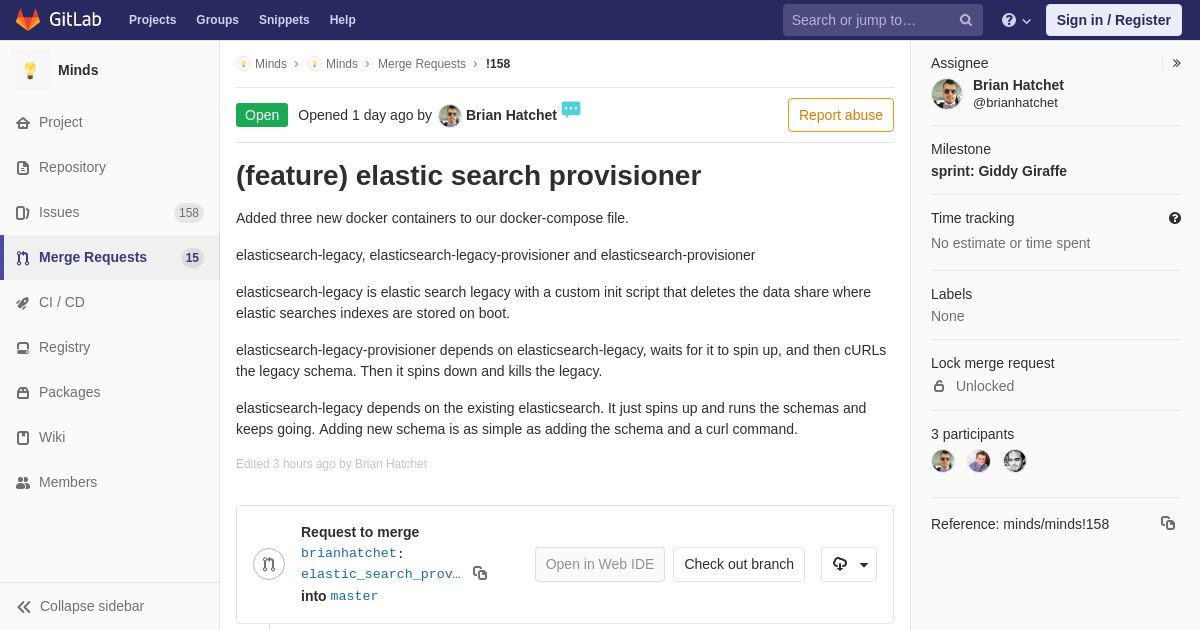Click the Report abuse button
Image resolution: width=1200 pixels, height=630 pixels.
pyautogui.click(x=841, y=115)
